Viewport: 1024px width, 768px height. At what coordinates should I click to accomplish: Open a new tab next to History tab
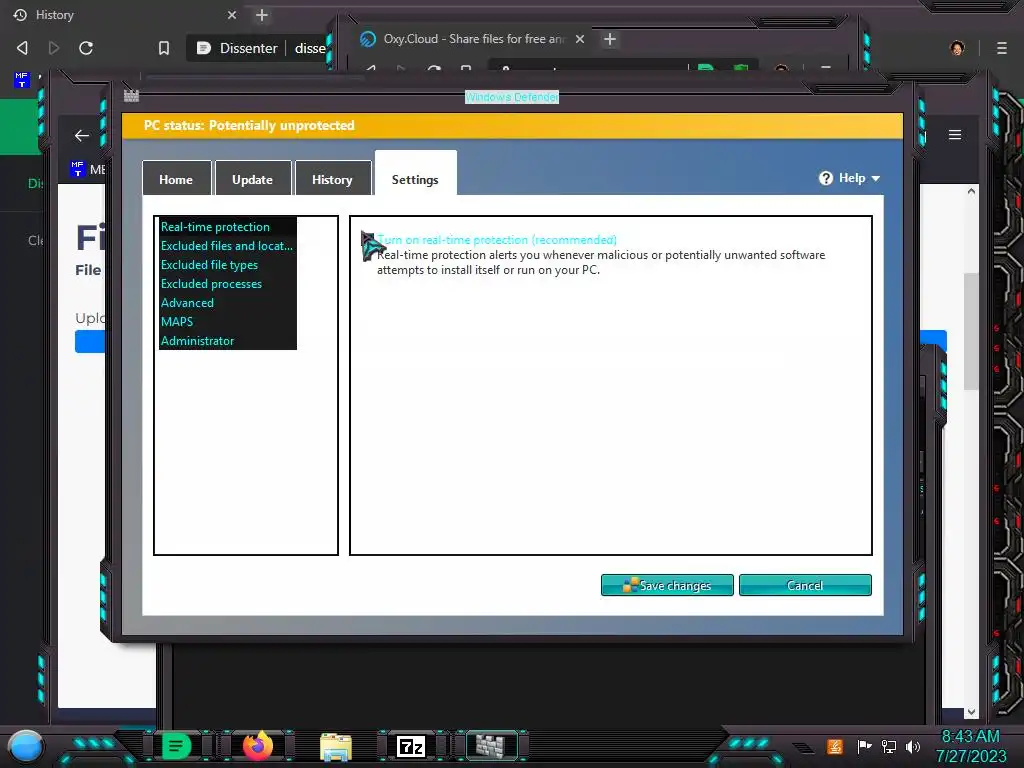click(262, 15)
